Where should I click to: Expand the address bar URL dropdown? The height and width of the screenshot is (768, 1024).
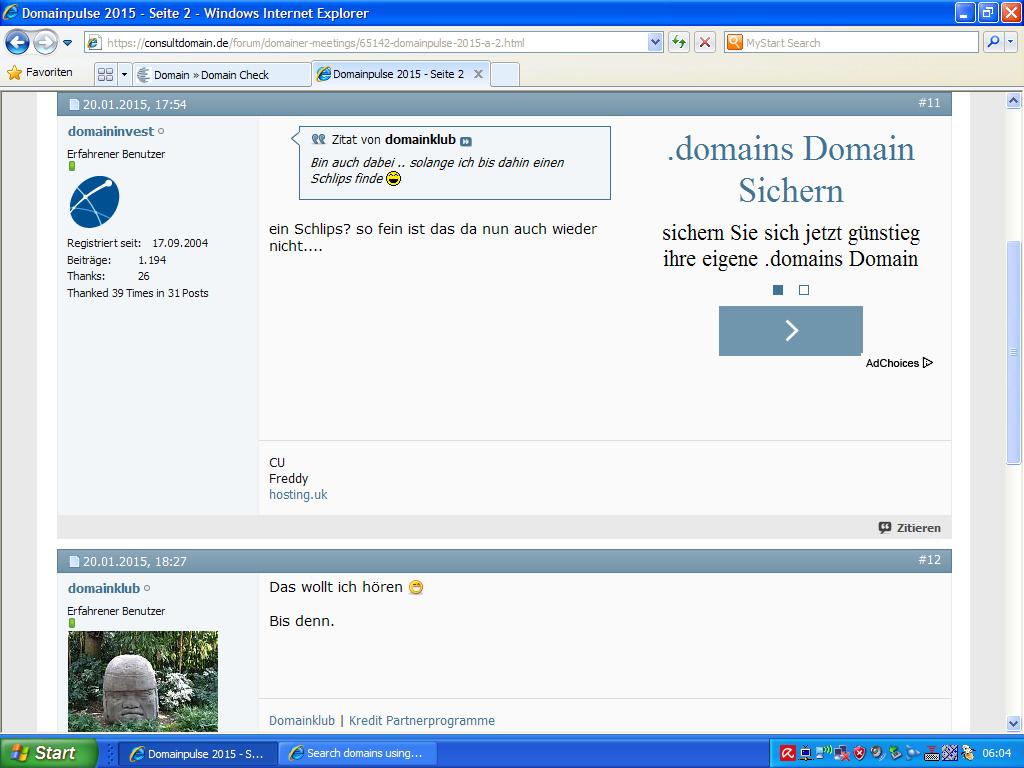coord(655,42)
